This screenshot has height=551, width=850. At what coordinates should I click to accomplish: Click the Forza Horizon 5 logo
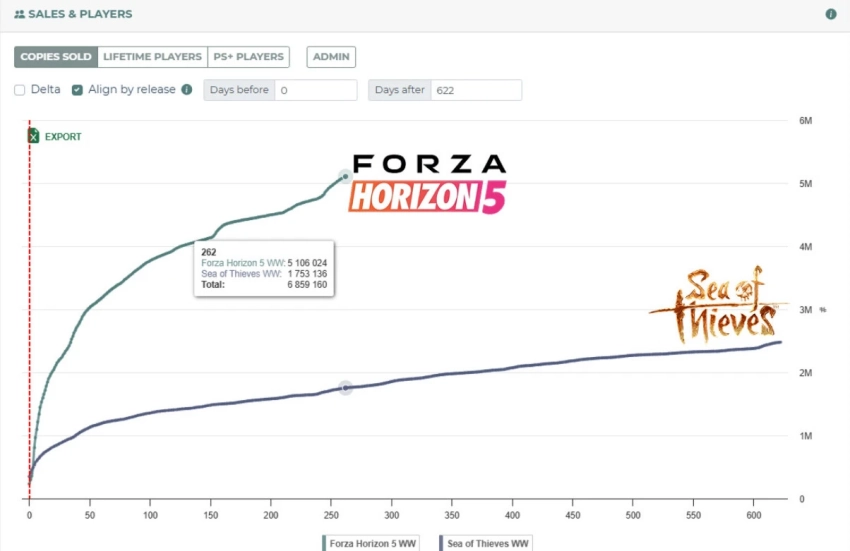(427, 184)
